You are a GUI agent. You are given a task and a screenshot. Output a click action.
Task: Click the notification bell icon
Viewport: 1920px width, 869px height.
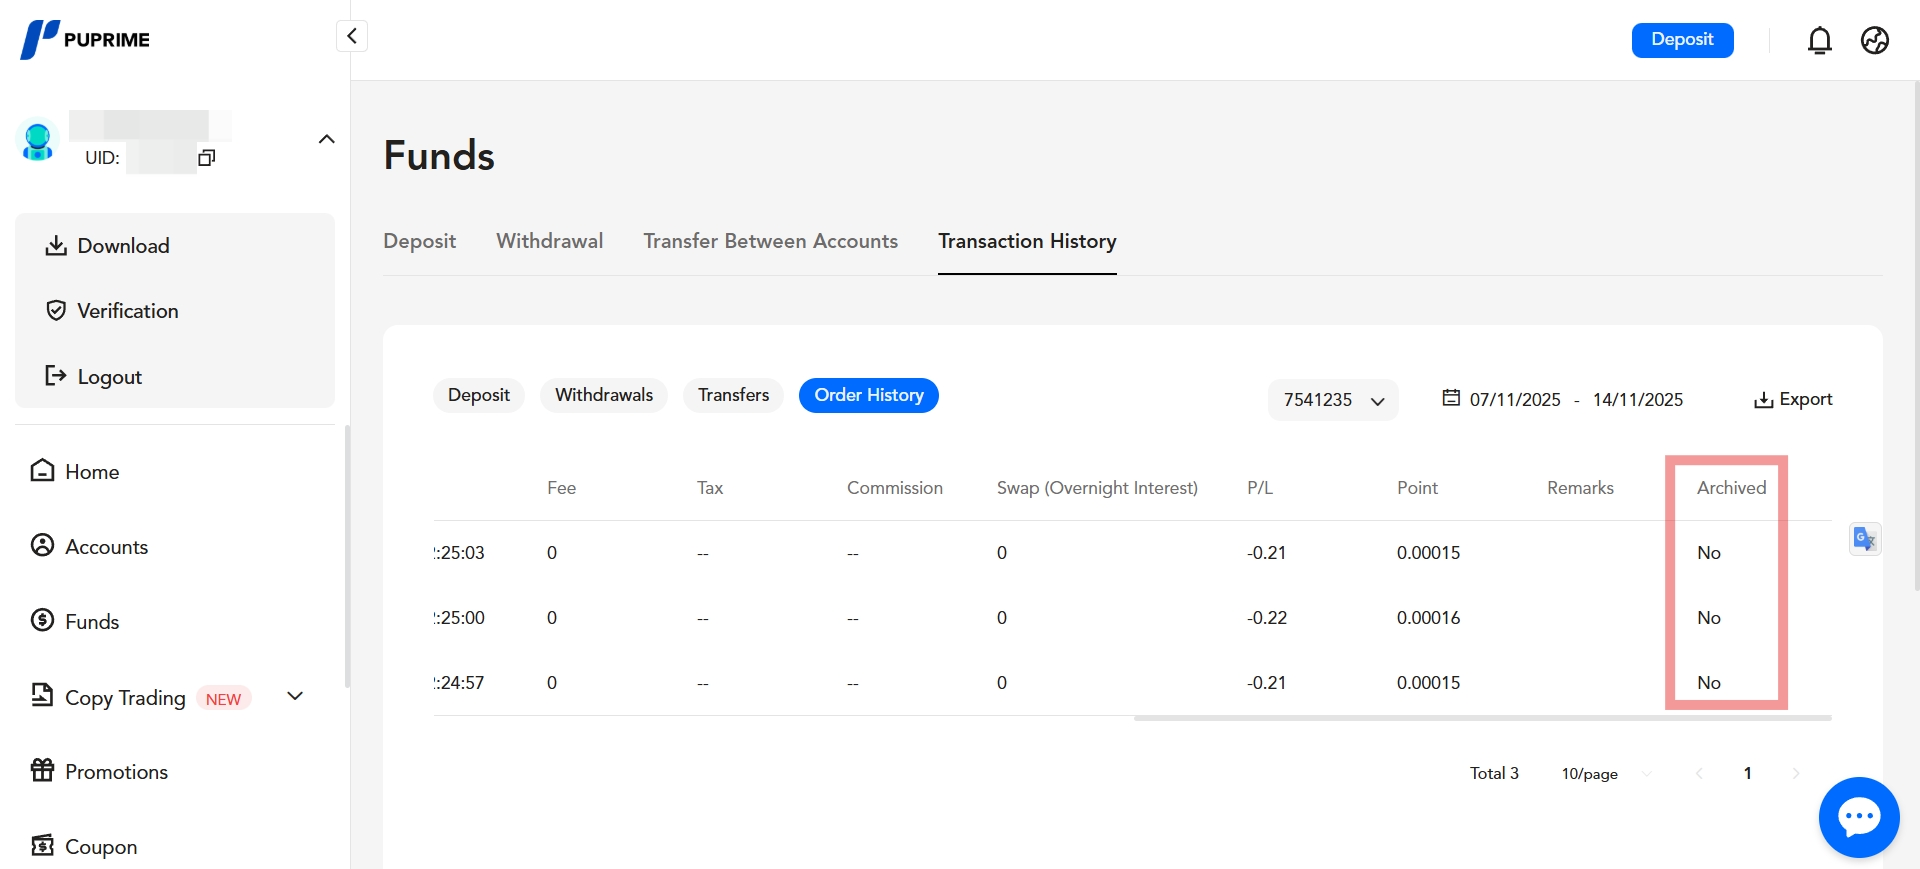(x=1819, y=40)
